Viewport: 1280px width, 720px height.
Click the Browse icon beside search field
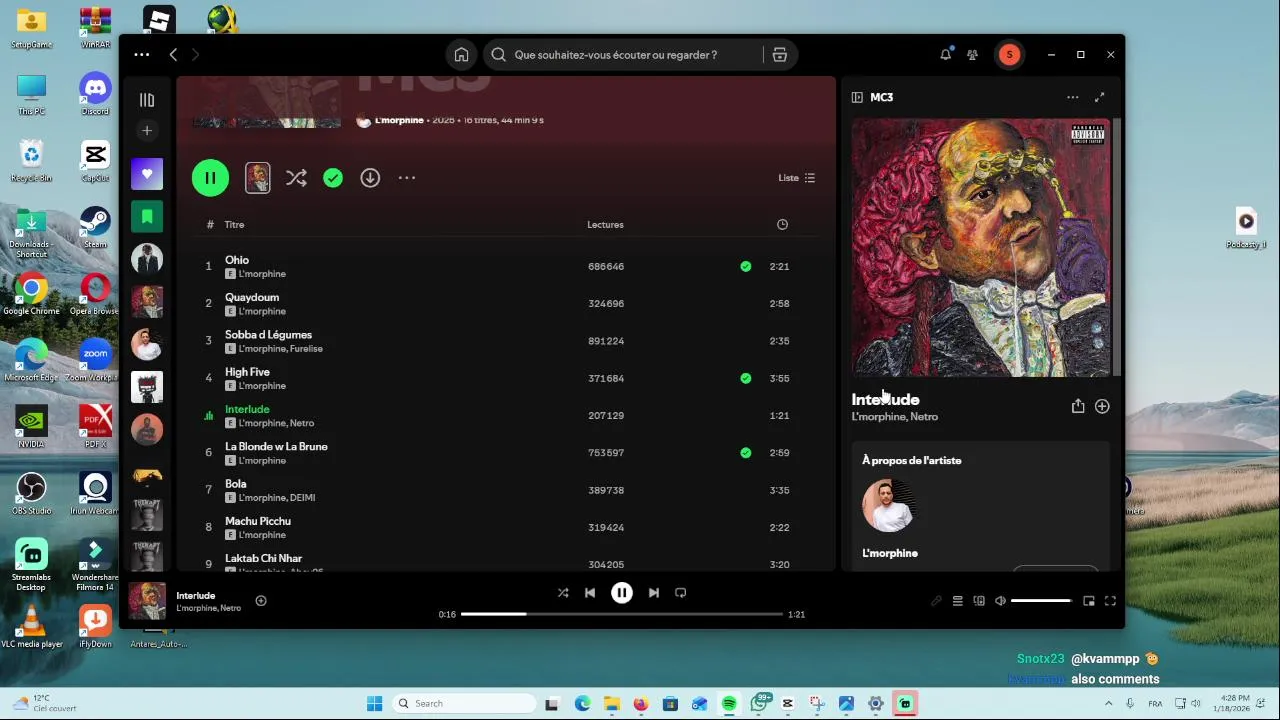point(780,55)
